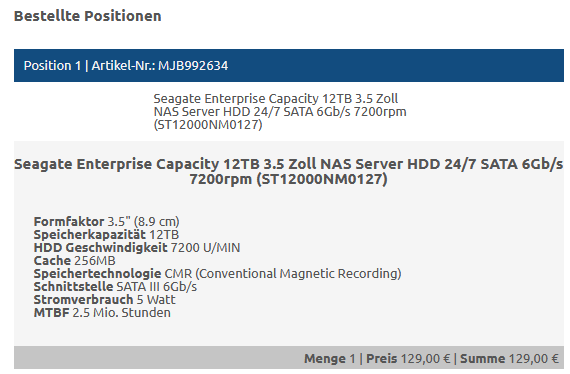Click the Cache 256MB specification
Screen dimensions: 570x374
coord(75,261)
